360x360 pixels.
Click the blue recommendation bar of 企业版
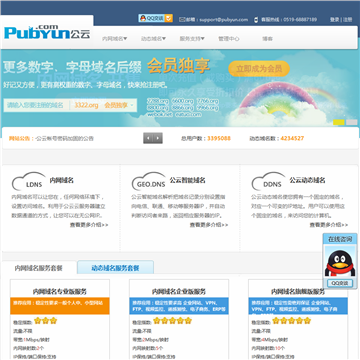pyautogui.click(x=179, y=306)
